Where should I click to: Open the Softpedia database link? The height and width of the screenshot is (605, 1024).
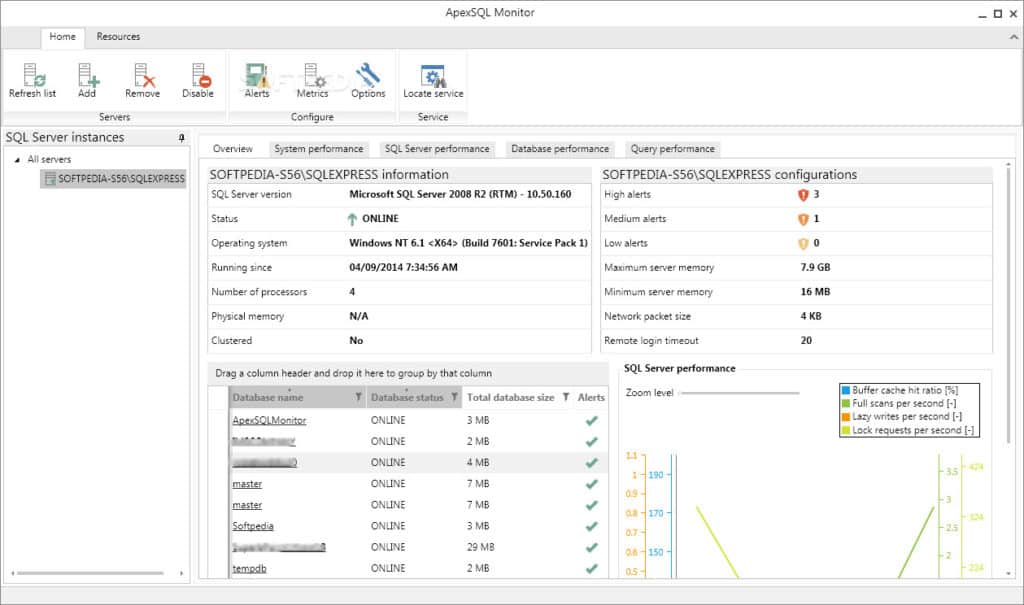click(x=253, y=526)
